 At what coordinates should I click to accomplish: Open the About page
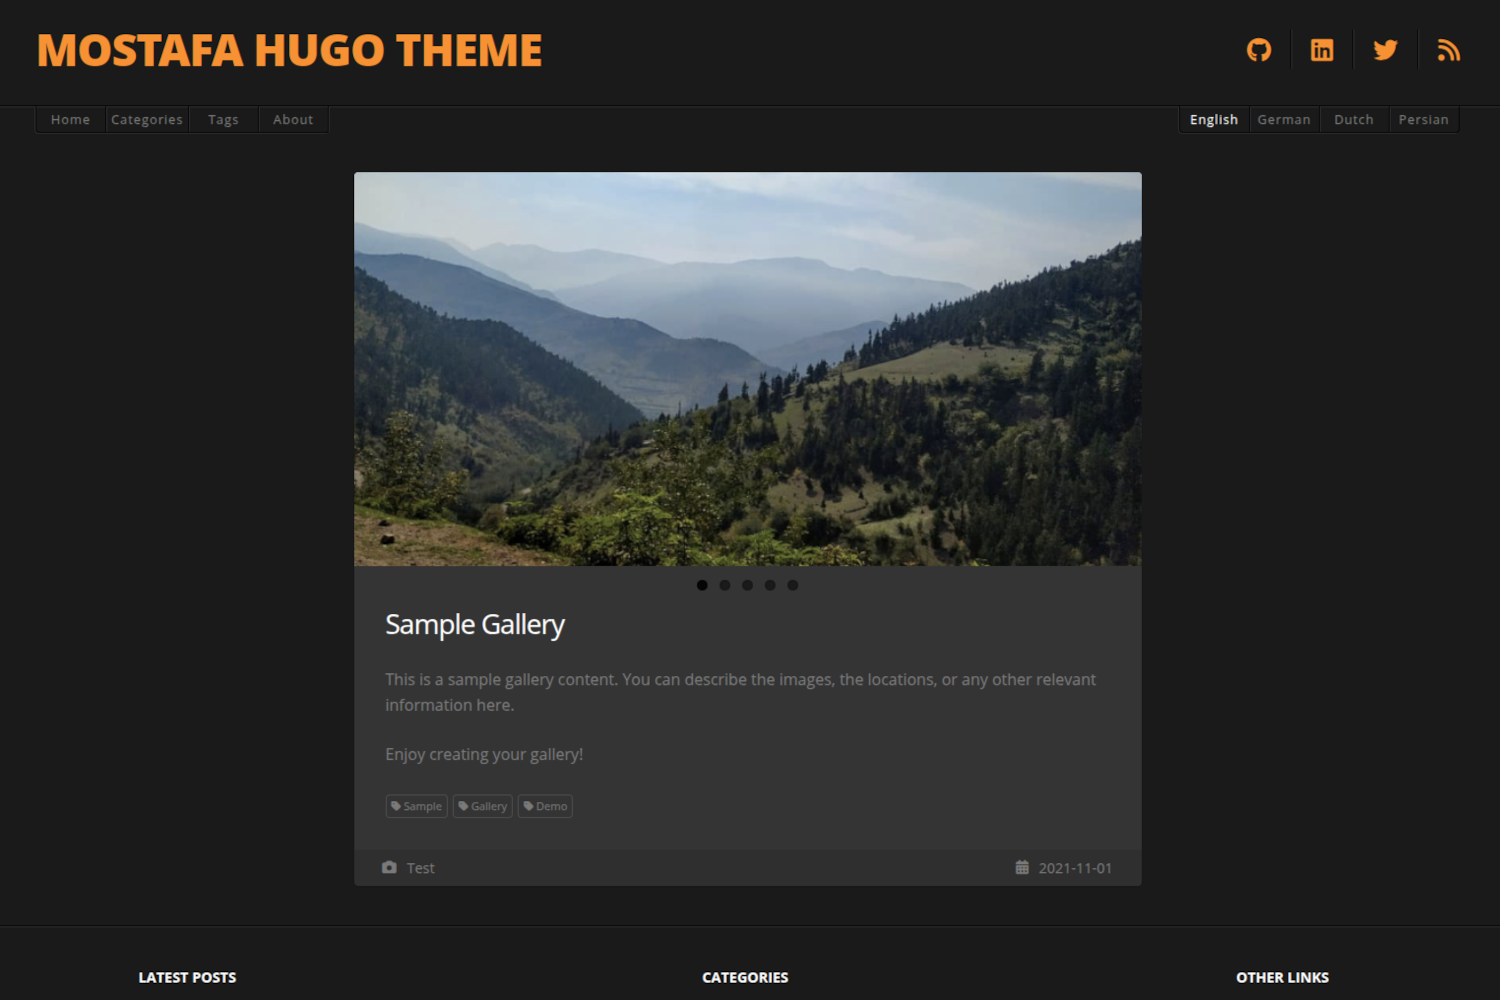click(293, 119)
